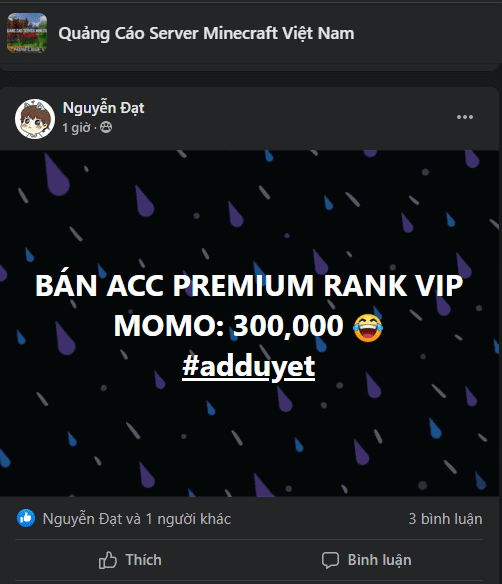Viewport: 502px width, 584px height.
Task: Click the laughing emoji in the post
Action: coord(368,327)
